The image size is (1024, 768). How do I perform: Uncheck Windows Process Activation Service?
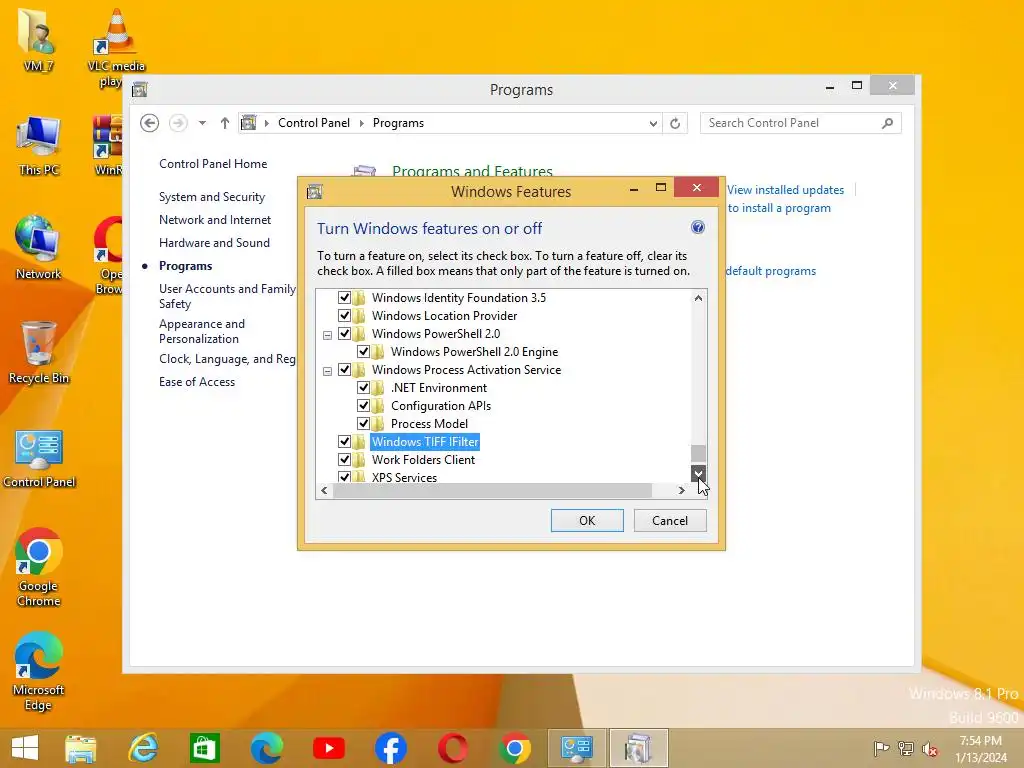(344, 370)
